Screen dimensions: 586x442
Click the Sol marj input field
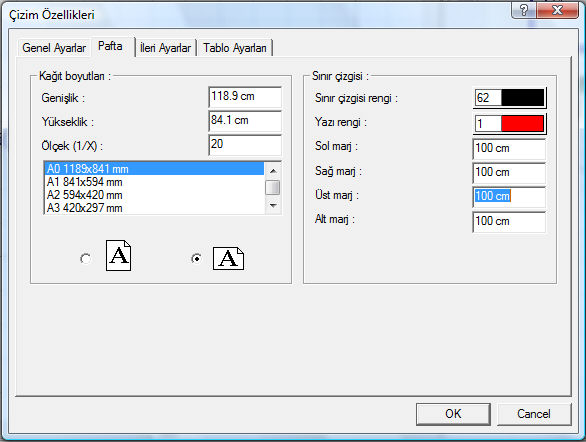(509, 149)
